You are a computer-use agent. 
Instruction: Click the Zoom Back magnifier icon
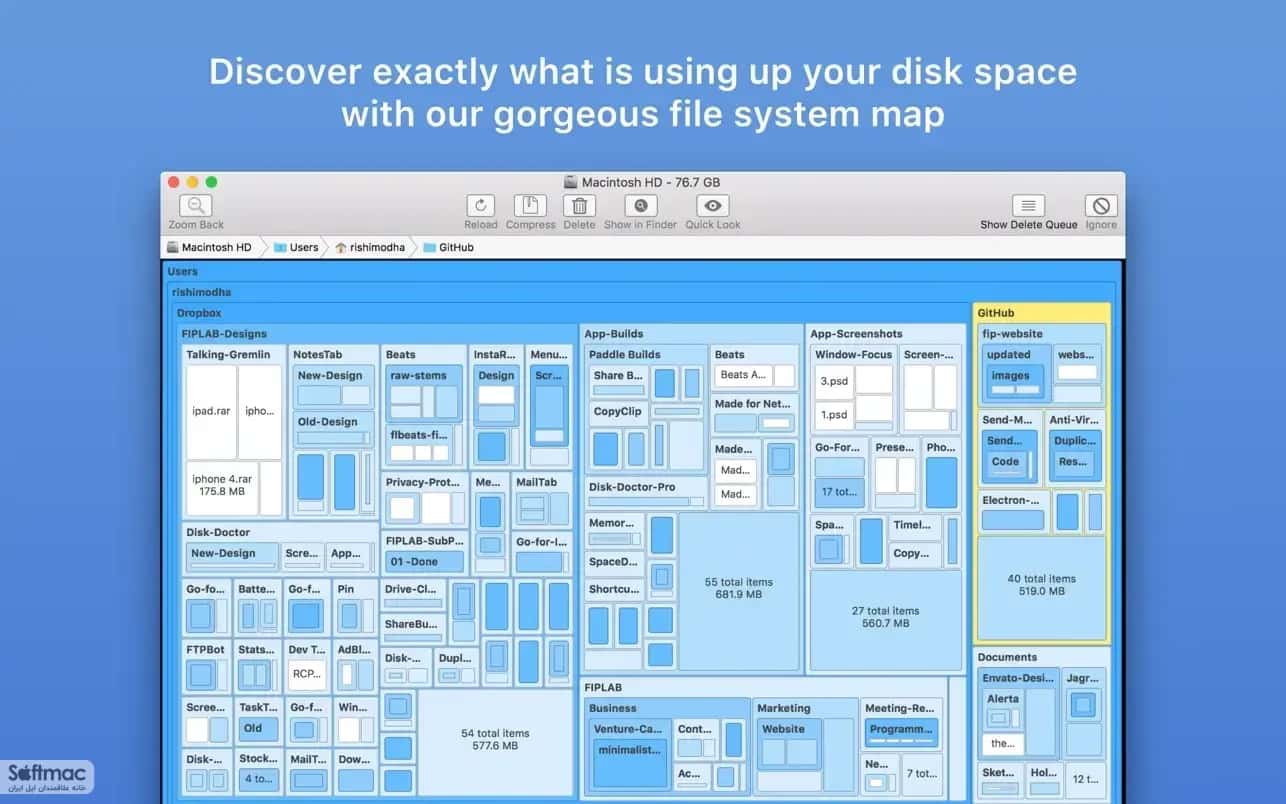(x=196, y=206)
